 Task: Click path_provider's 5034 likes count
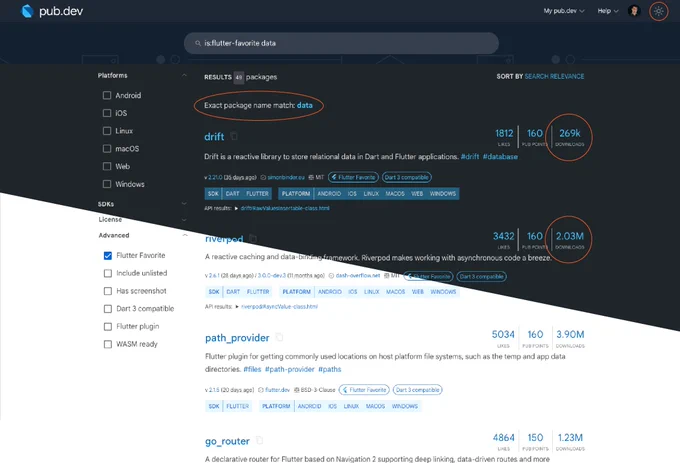503,335
